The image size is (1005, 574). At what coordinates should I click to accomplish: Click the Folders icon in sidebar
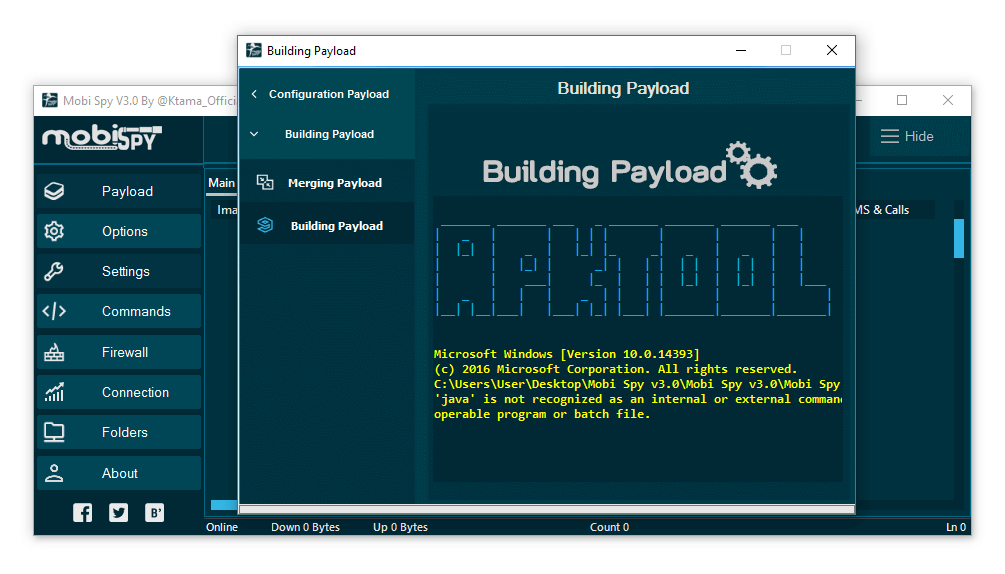pos(54,432)
